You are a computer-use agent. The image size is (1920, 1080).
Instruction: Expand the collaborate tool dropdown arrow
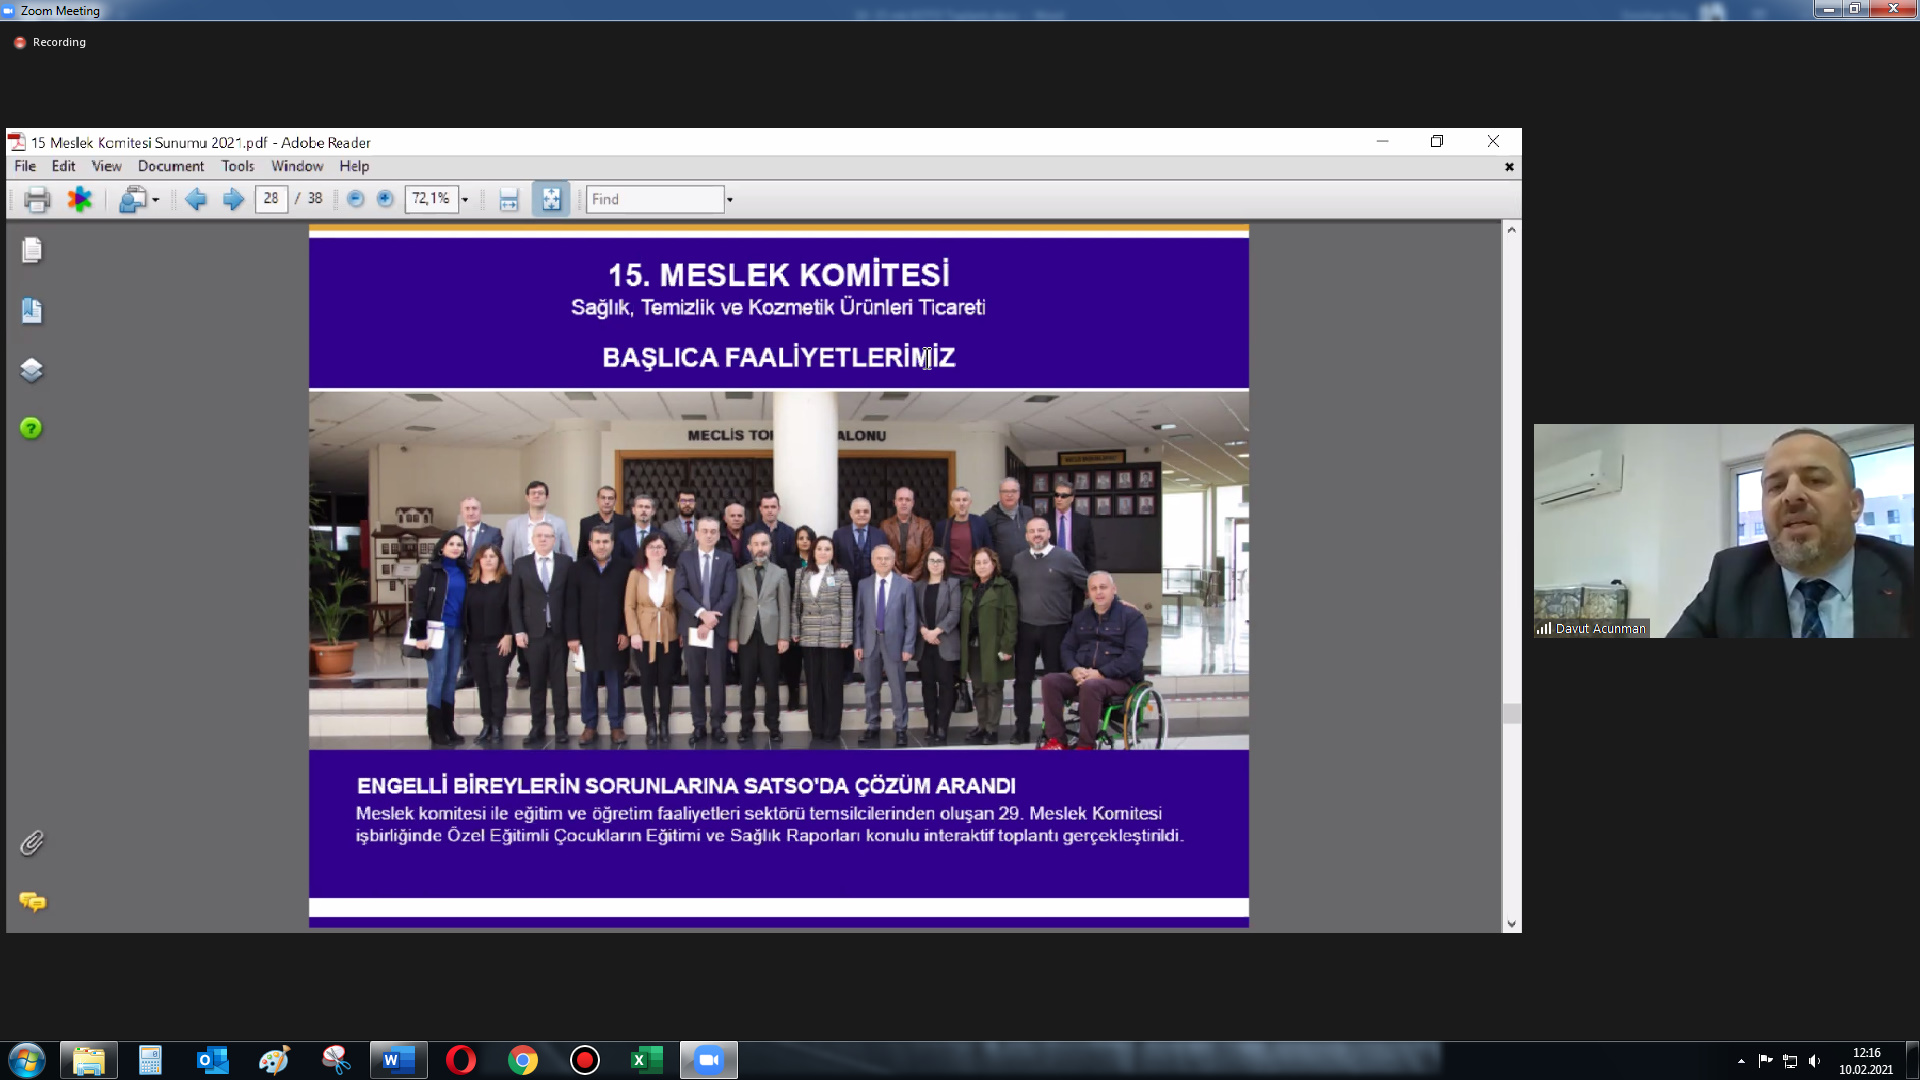pos(156,200)
